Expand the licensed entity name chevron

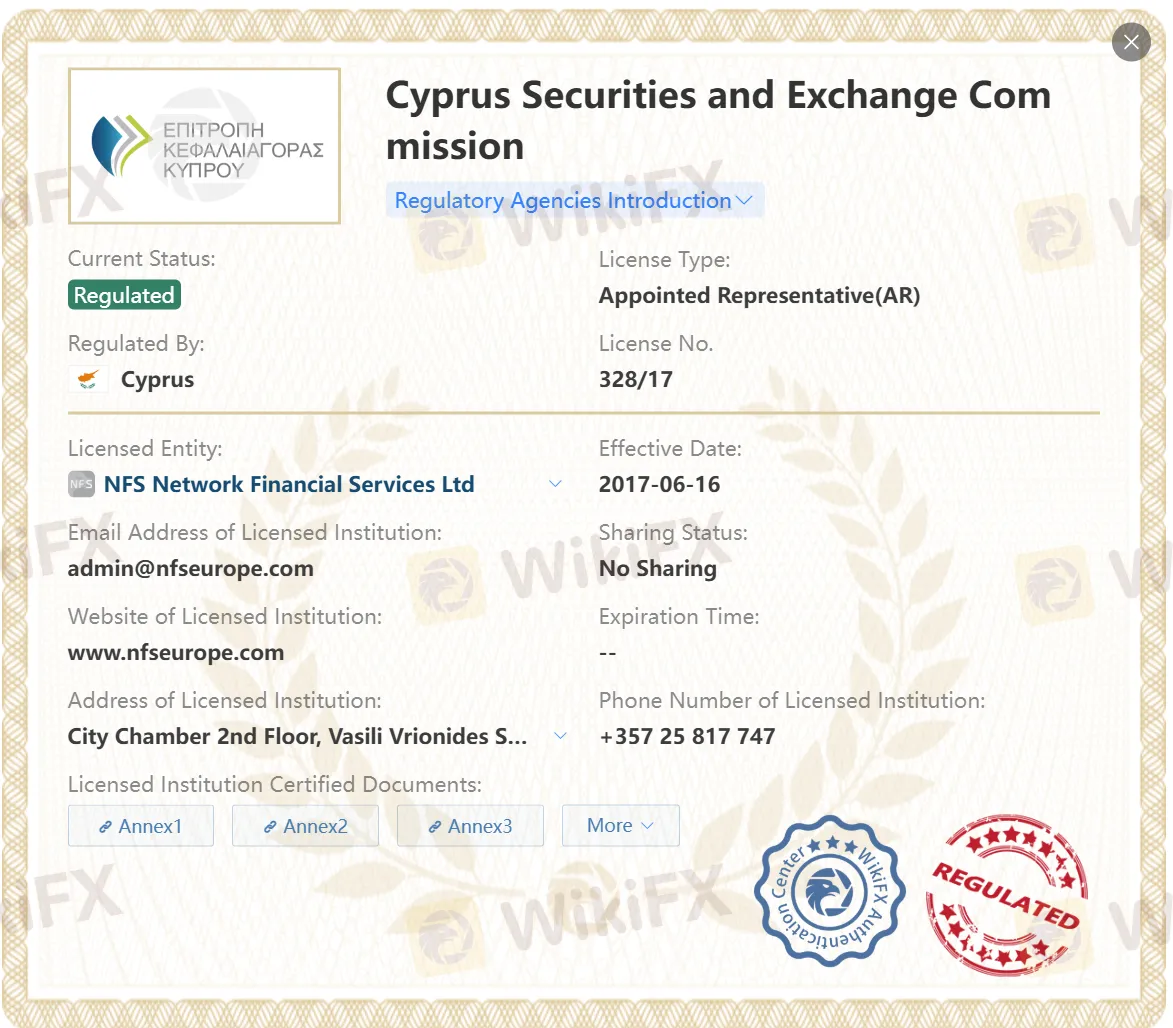tap(556, 484)
